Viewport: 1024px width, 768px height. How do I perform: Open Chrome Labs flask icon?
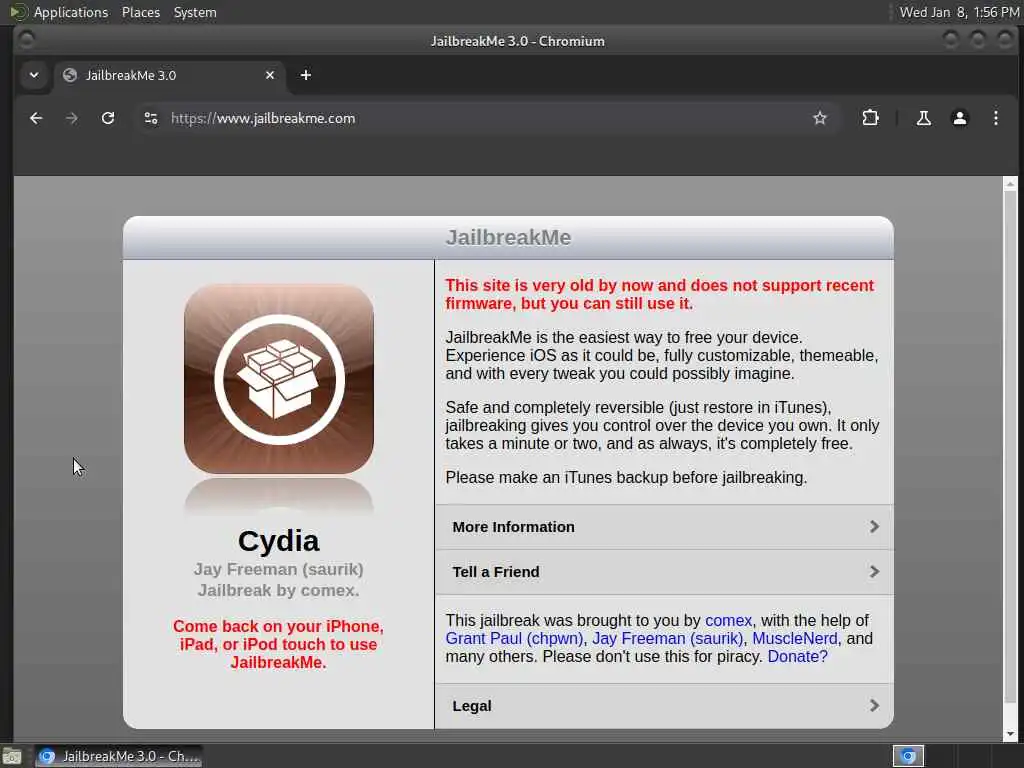pyautogui.click(x=923, y=118)
